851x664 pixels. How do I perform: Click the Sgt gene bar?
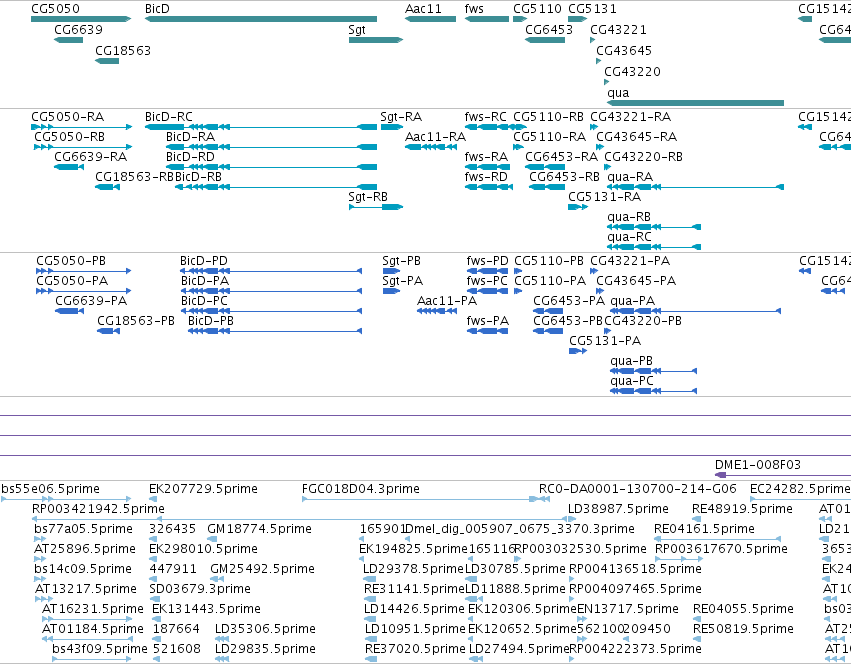pyautogui.click(x=376, y=40)
